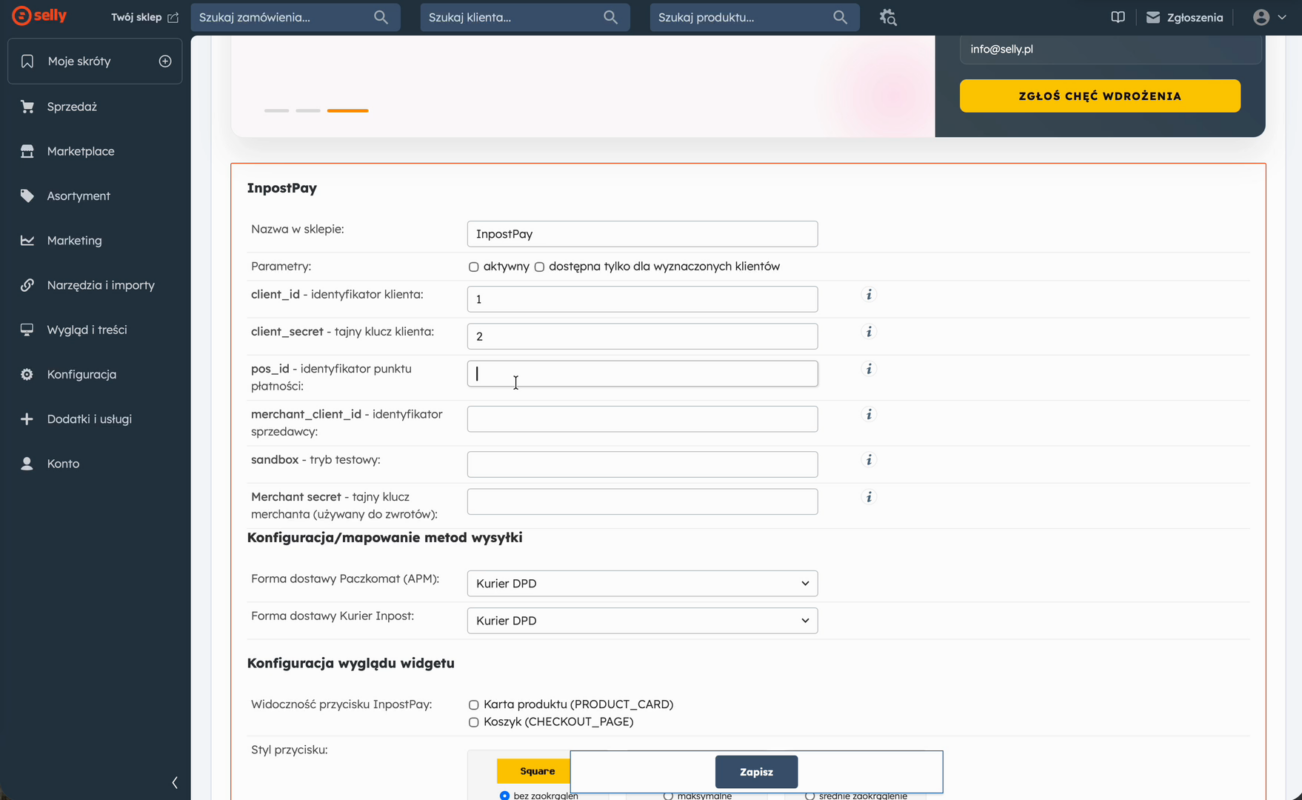The width and height of the screenshot is (1302, 800).
Task: Show info for merchant_client_id field
Action: click(869, 414)
